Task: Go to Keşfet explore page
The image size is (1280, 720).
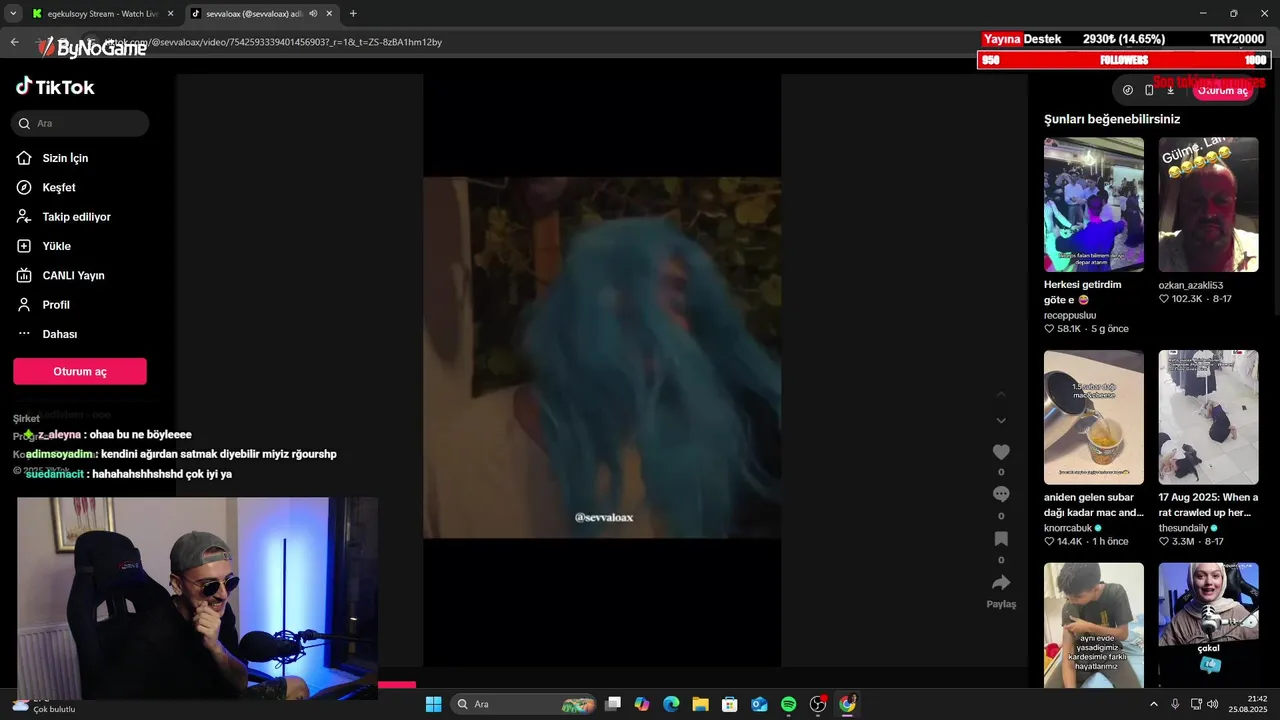Action: (x=59, y=187)
